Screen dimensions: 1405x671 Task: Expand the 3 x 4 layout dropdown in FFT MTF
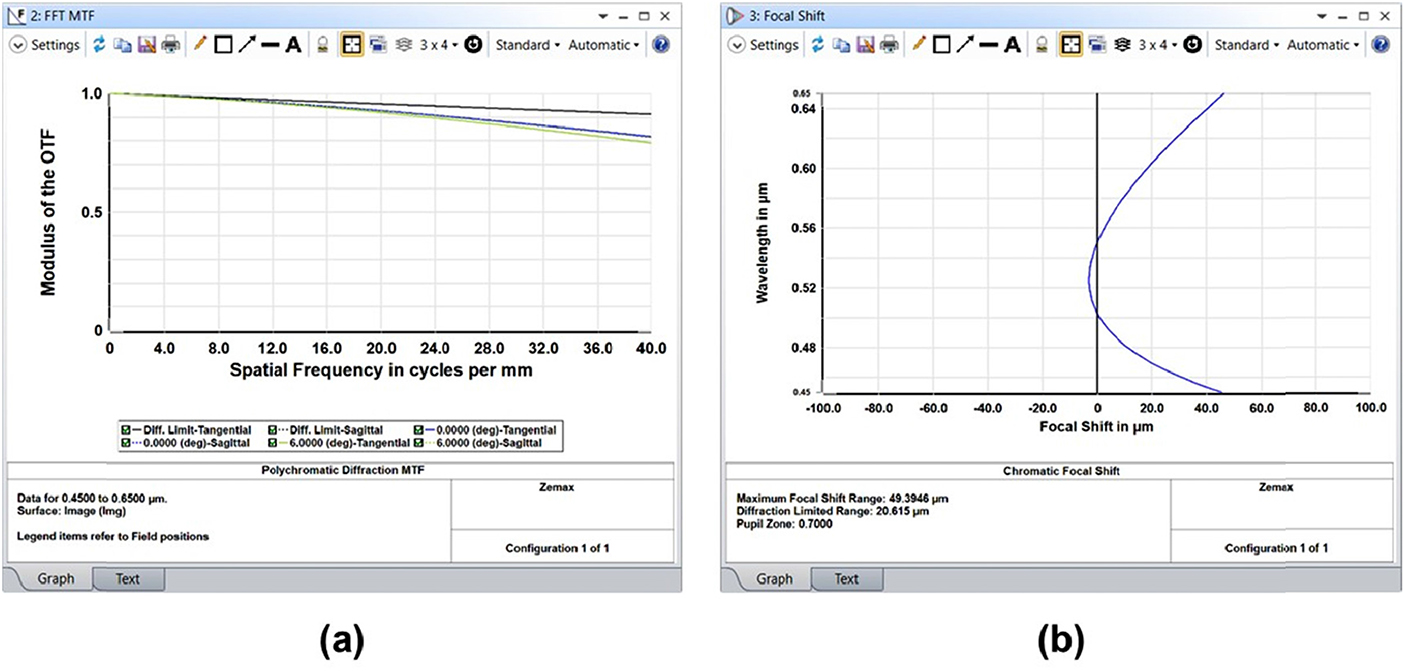[x=441, y=45]
